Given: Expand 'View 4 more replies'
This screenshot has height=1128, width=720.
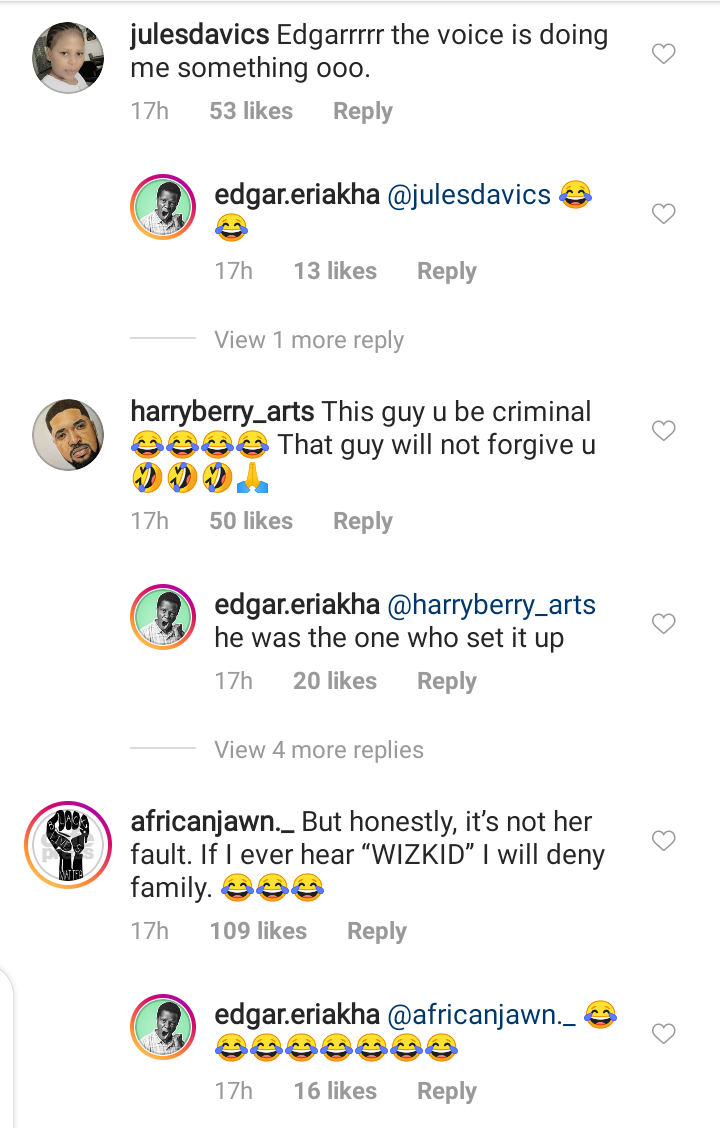Looking at the screenshot, I should click(x=319, y=750).
